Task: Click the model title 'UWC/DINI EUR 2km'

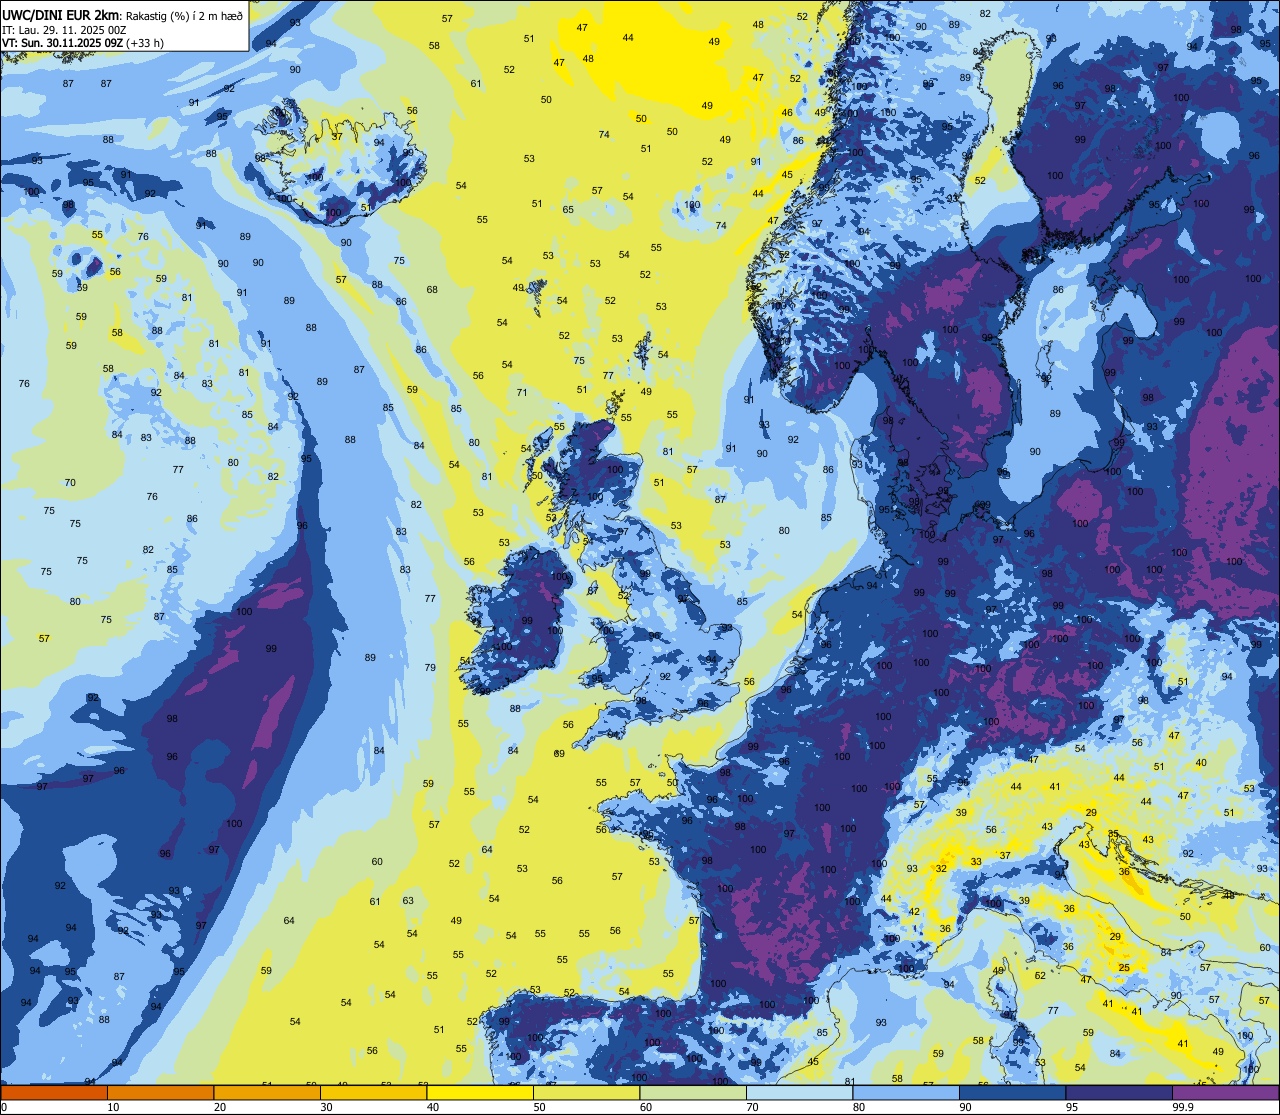Action: (x=61, y=14)
